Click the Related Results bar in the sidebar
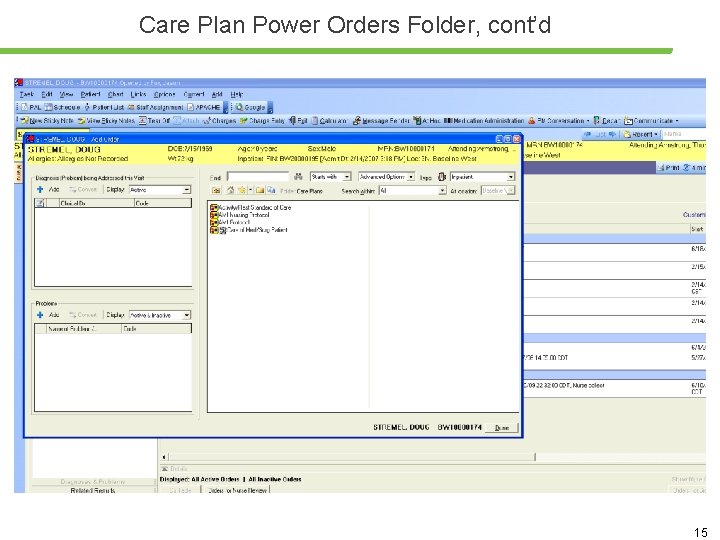Image resolution: width=720 pixels, height=540 pixels. 93,490
